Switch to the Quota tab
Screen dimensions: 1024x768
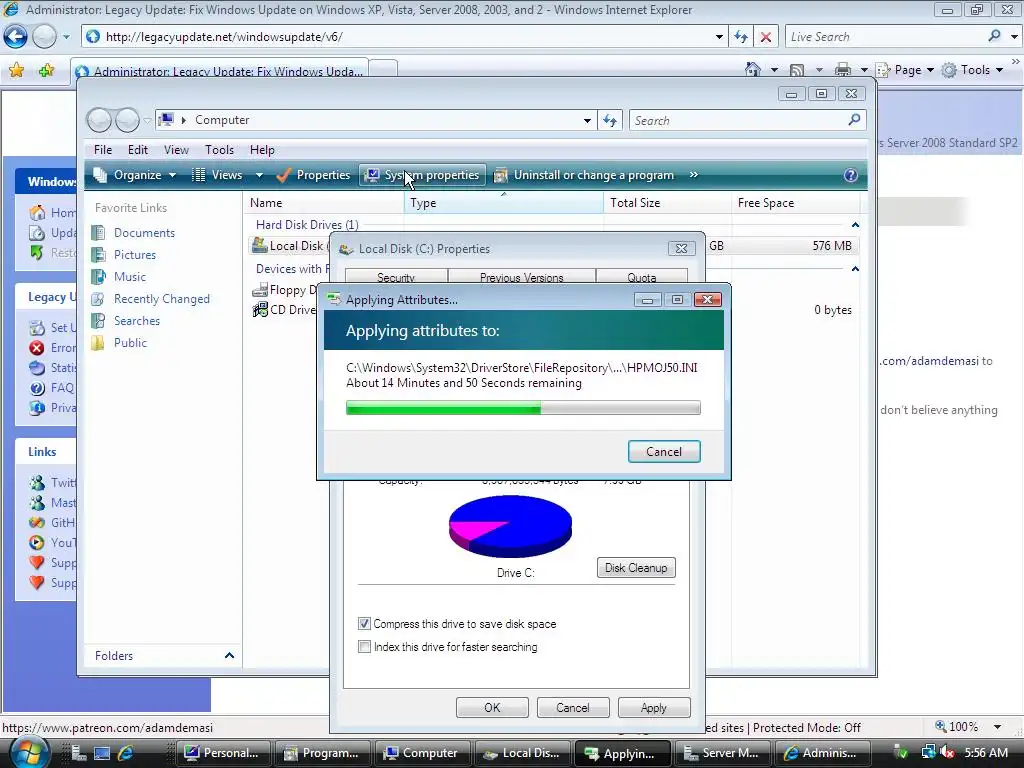[642, 277]
